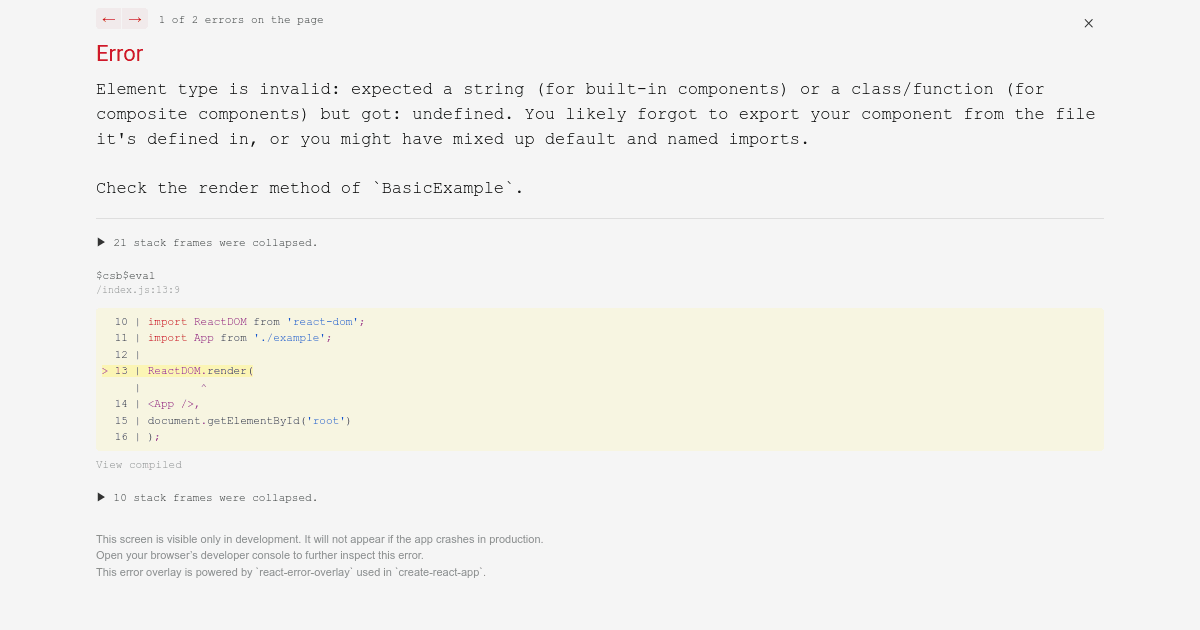This screenshot has height=630, width=1200.
Task: Expand the 10 collapsed stack frames
Action: click(x=216, y=497)
